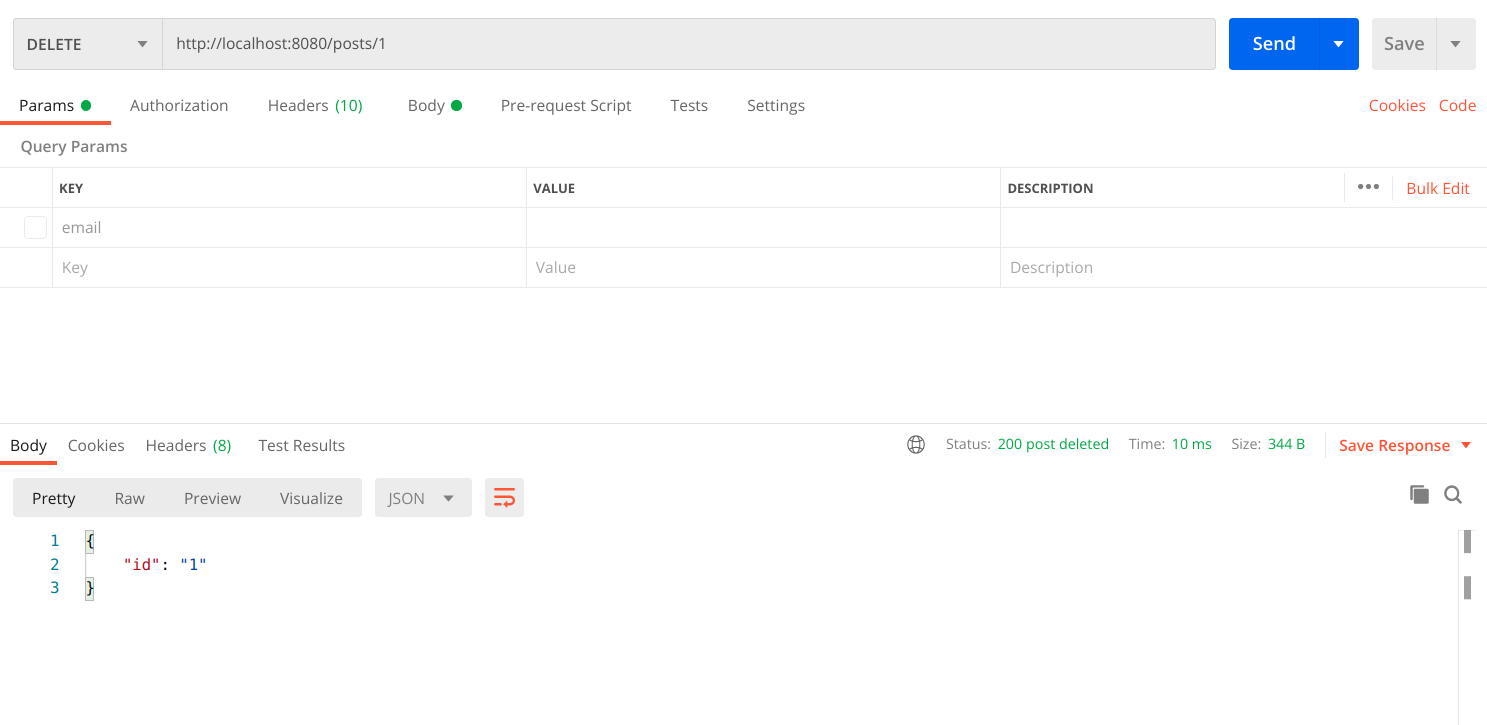
Task: Click the globe network information icon
Action: click(x=916, y=445)
